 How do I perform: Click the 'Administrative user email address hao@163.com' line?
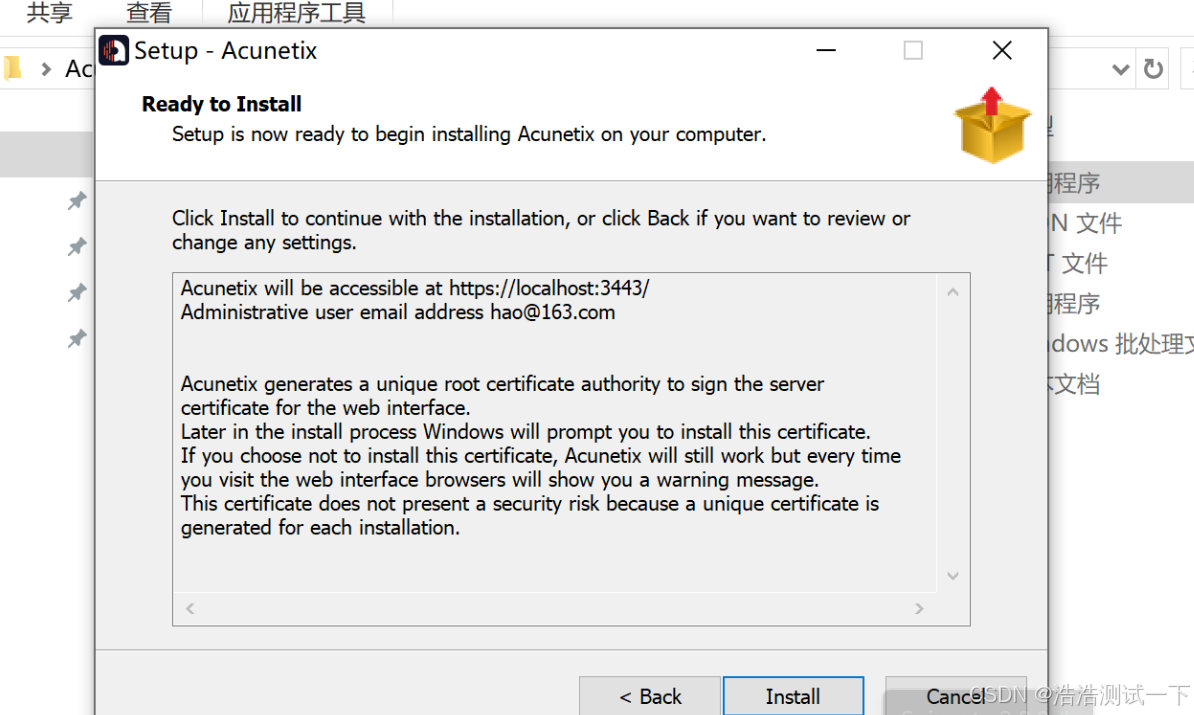click(x=397, y=312)
